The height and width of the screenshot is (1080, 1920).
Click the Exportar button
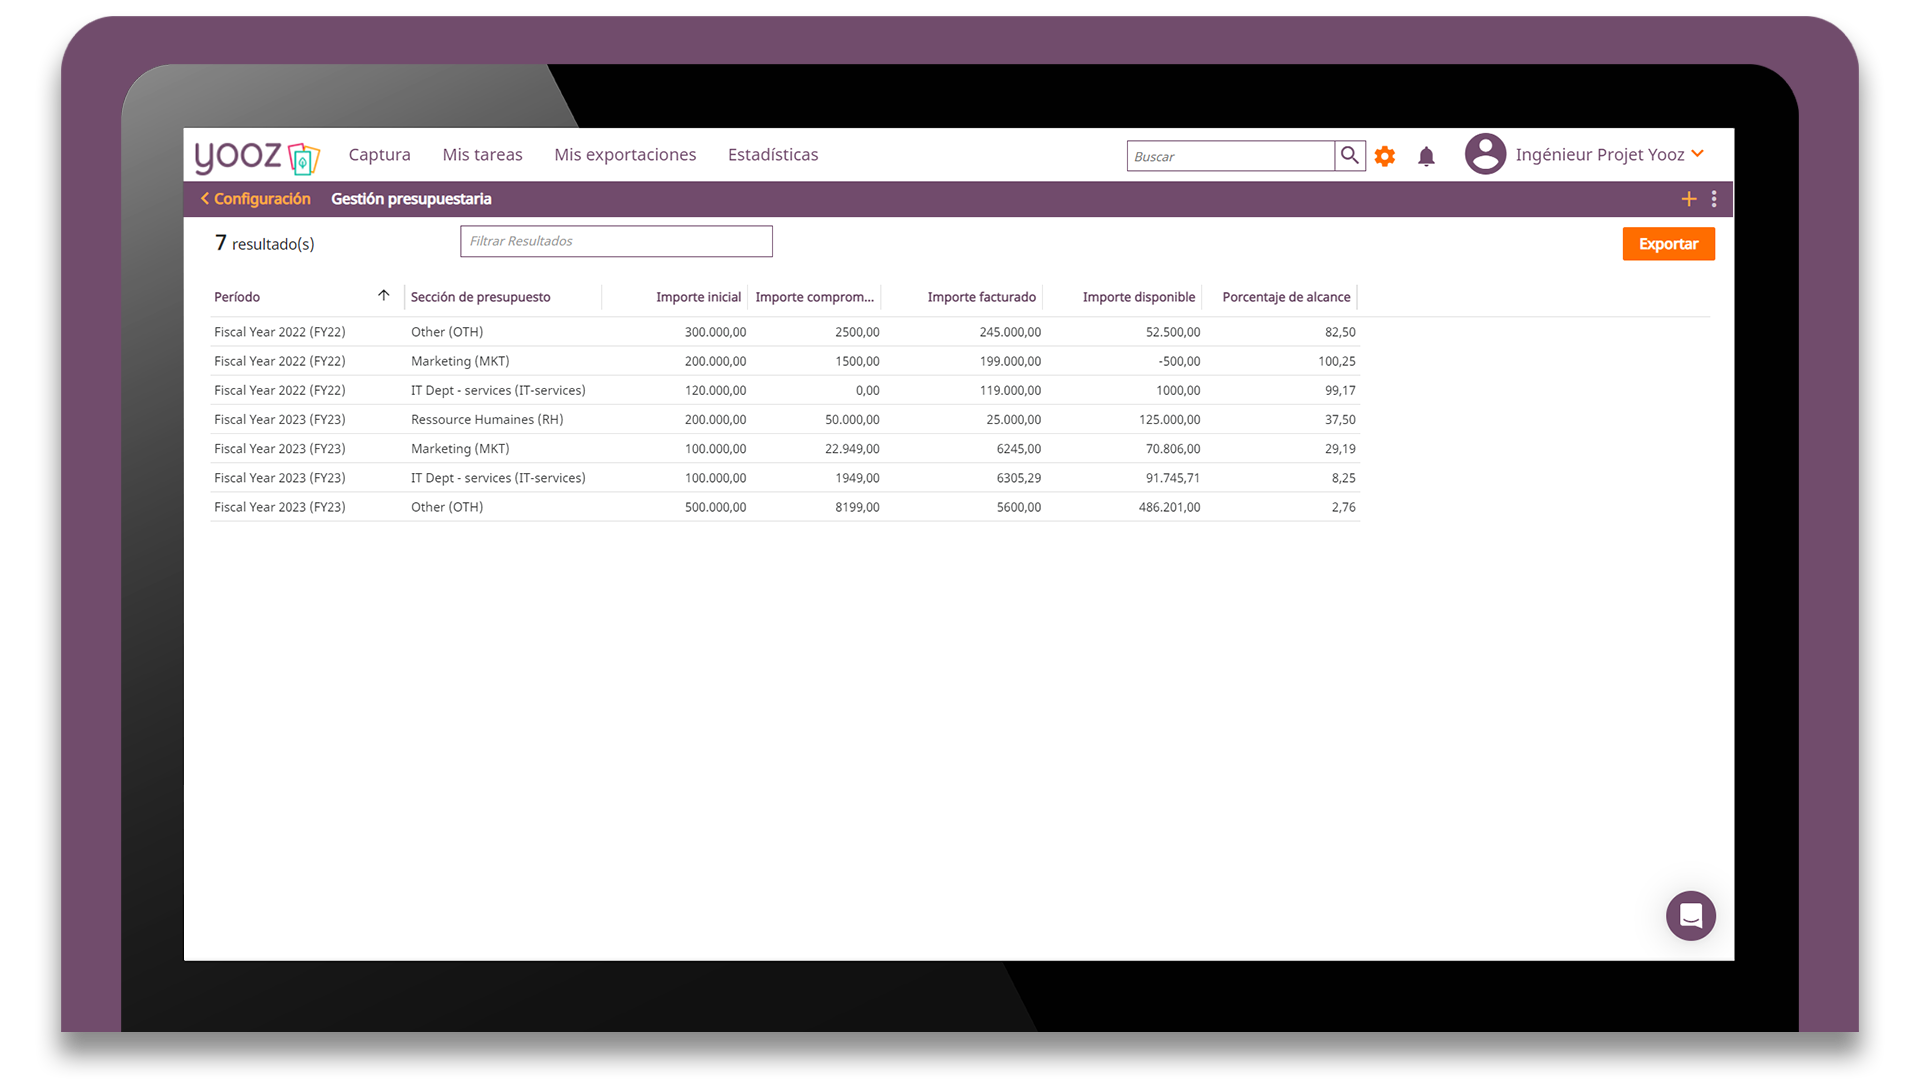click(x=1668, y=244)
